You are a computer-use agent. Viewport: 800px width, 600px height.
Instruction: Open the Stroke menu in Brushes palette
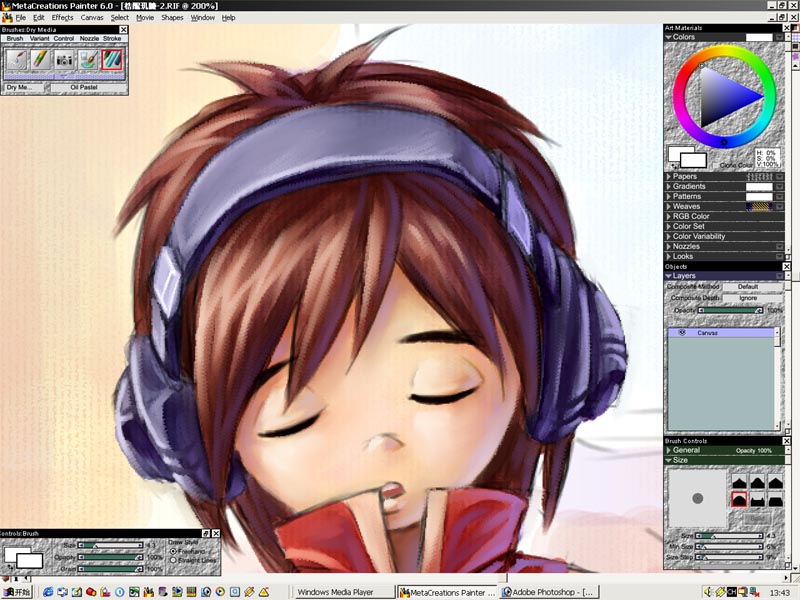point(112,39)
